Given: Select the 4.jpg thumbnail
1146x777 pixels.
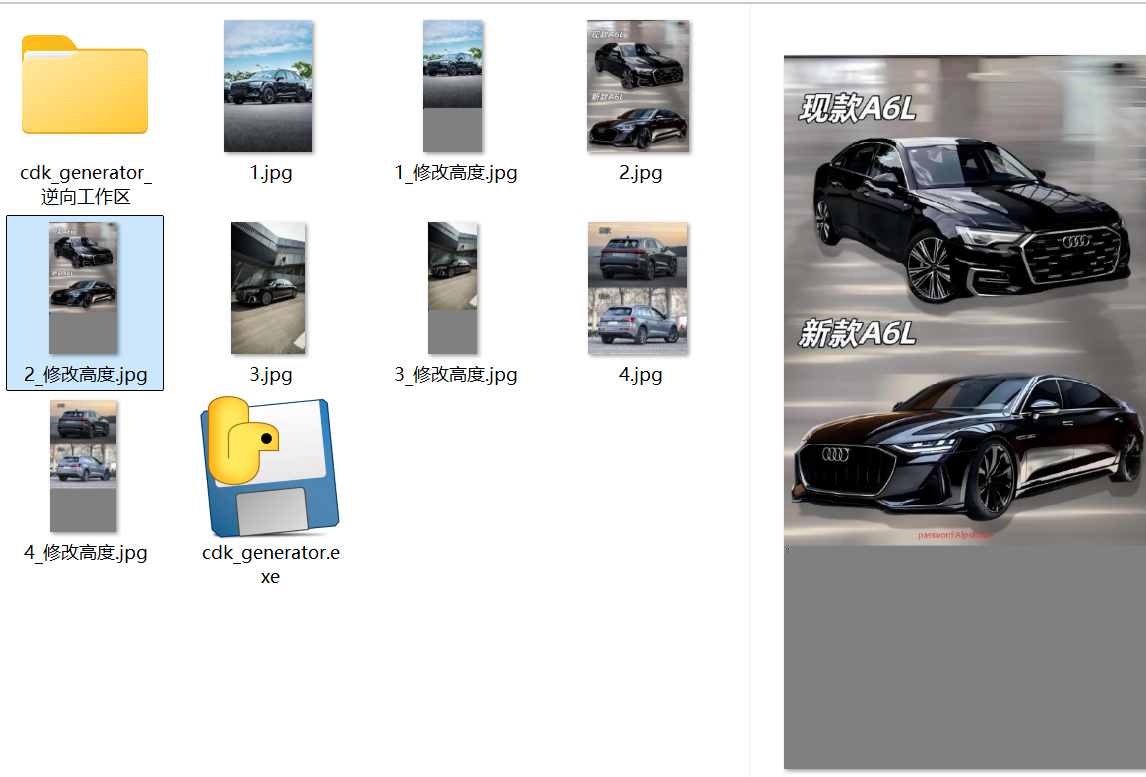Looking at the screenshot, I should [x=638, y=288].
